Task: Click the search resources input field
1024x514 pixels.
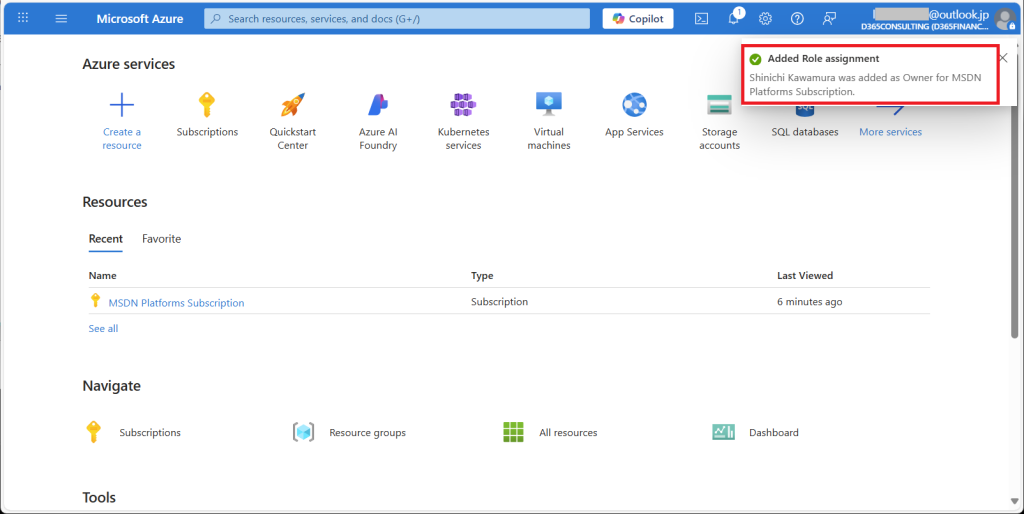Action: 400,19
